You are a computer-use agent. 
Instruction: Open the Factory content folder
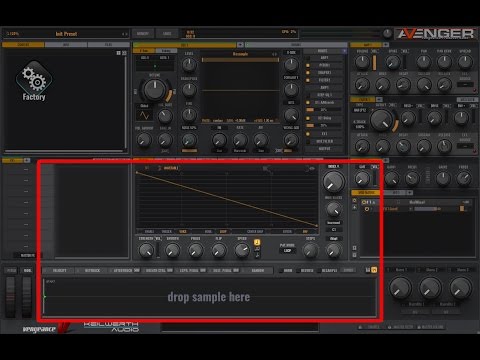(x=34, y=81)
